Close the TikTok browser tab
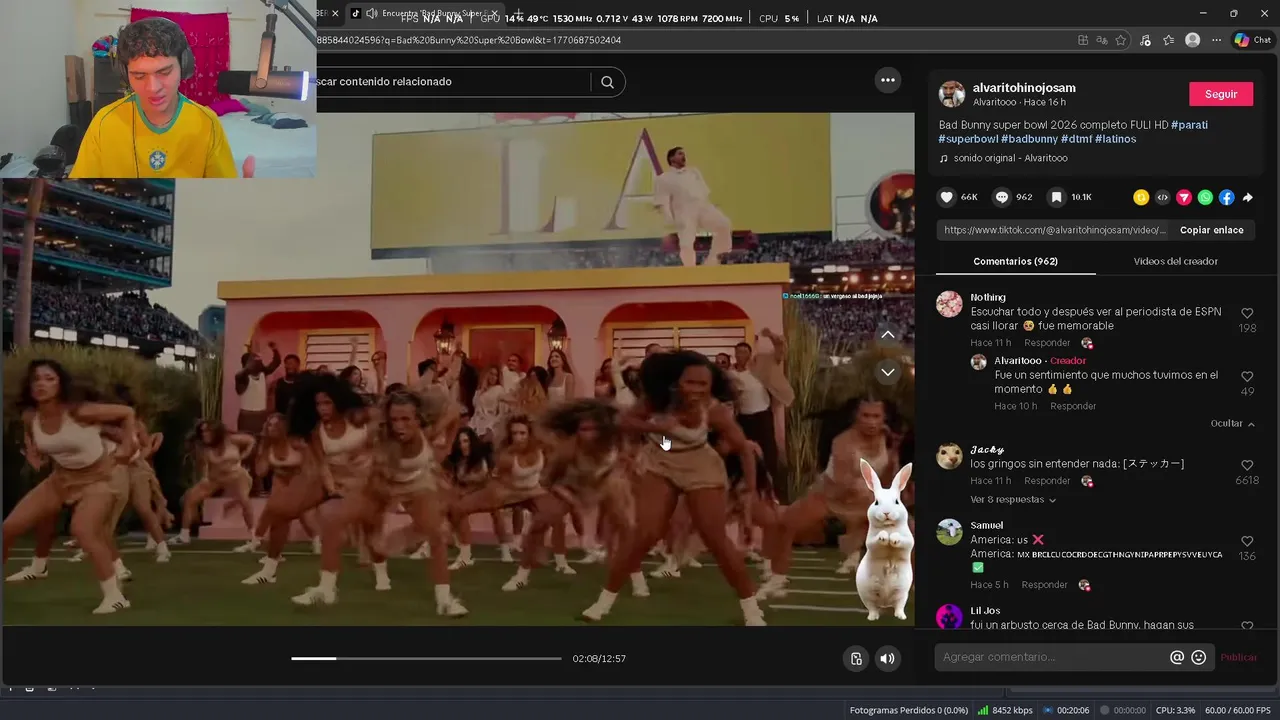 [494, 14]
